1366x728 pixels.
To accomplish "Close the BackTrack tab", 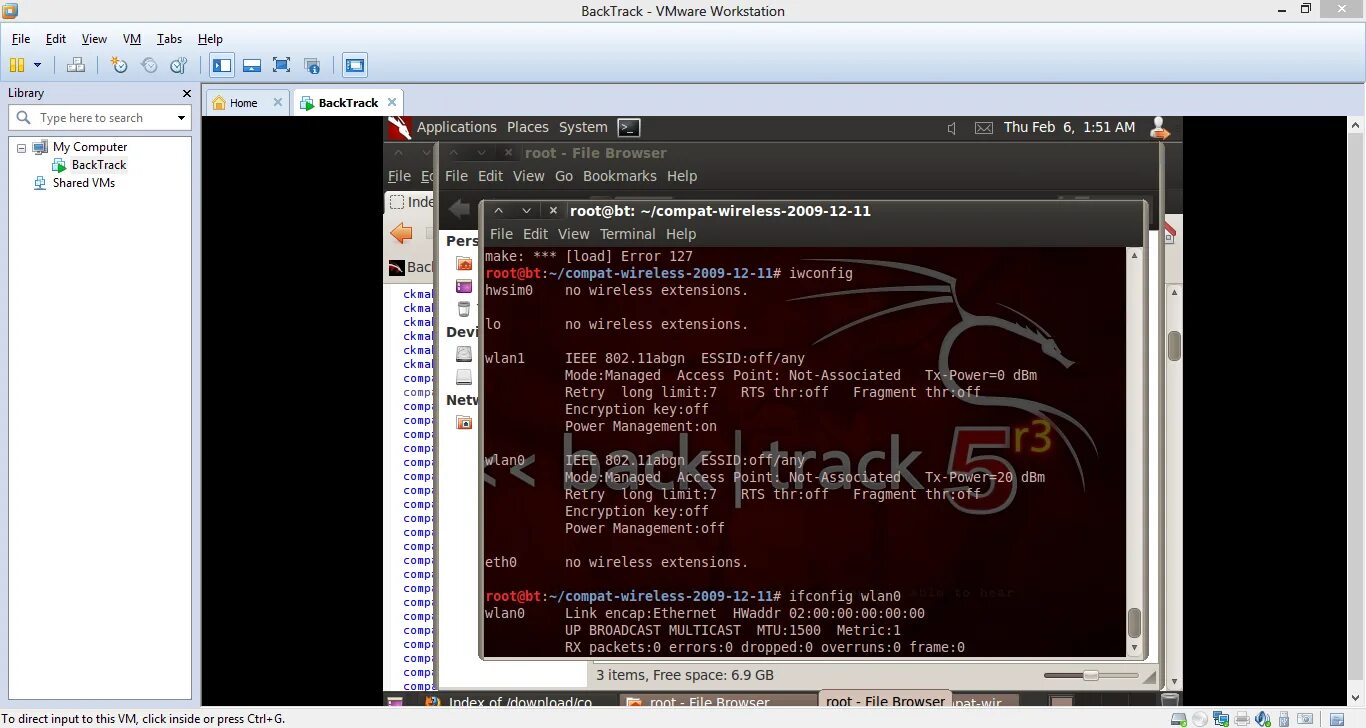I will point(392,102).
